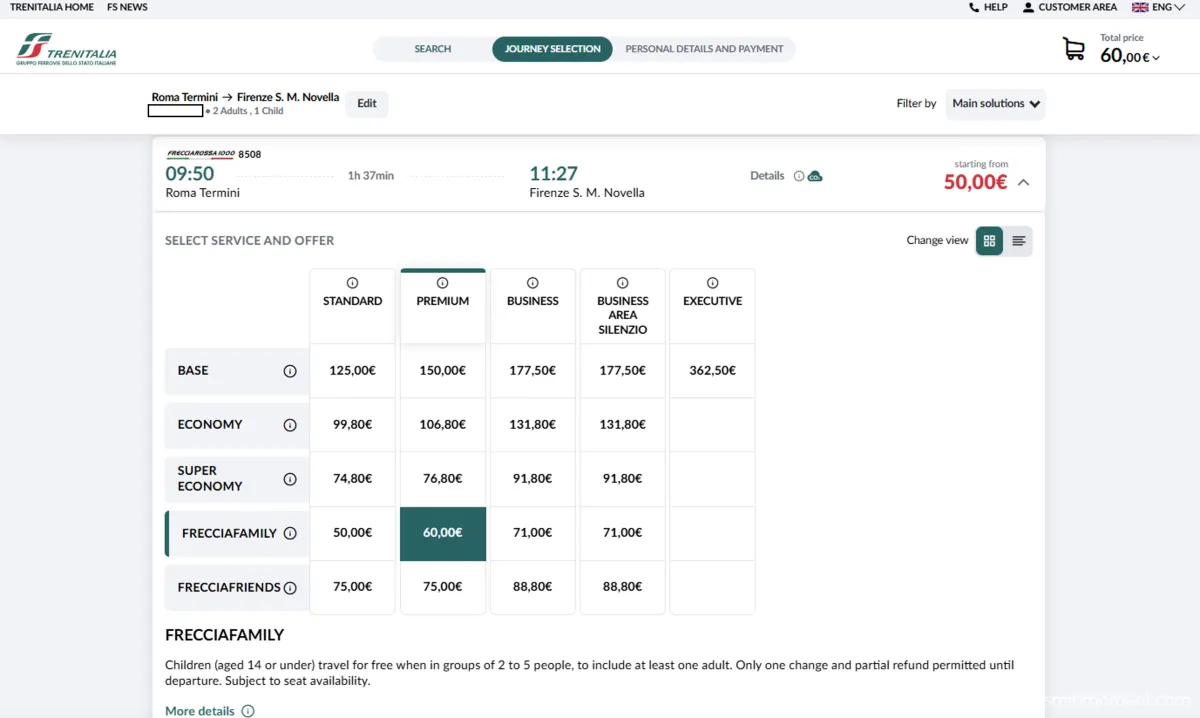
Task: Select the STANDARD service column header
Action: click(x=352, y=305)
